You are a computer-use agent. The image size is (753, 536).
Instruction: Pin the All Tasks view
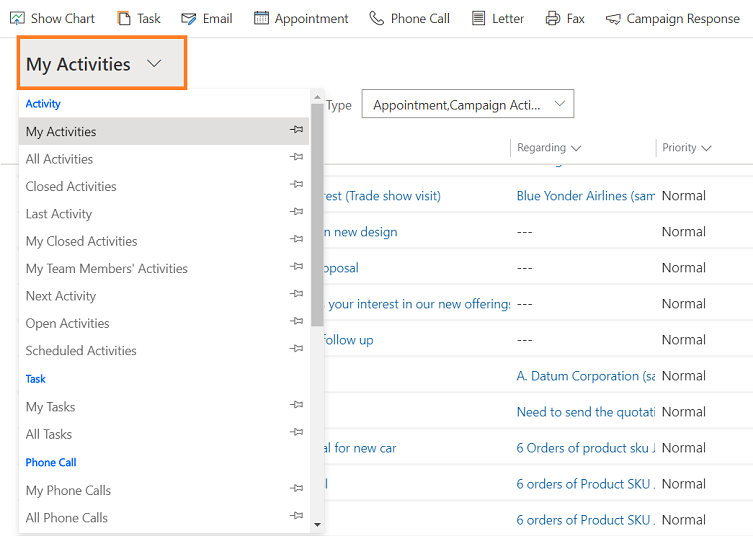tap(296, 432)
